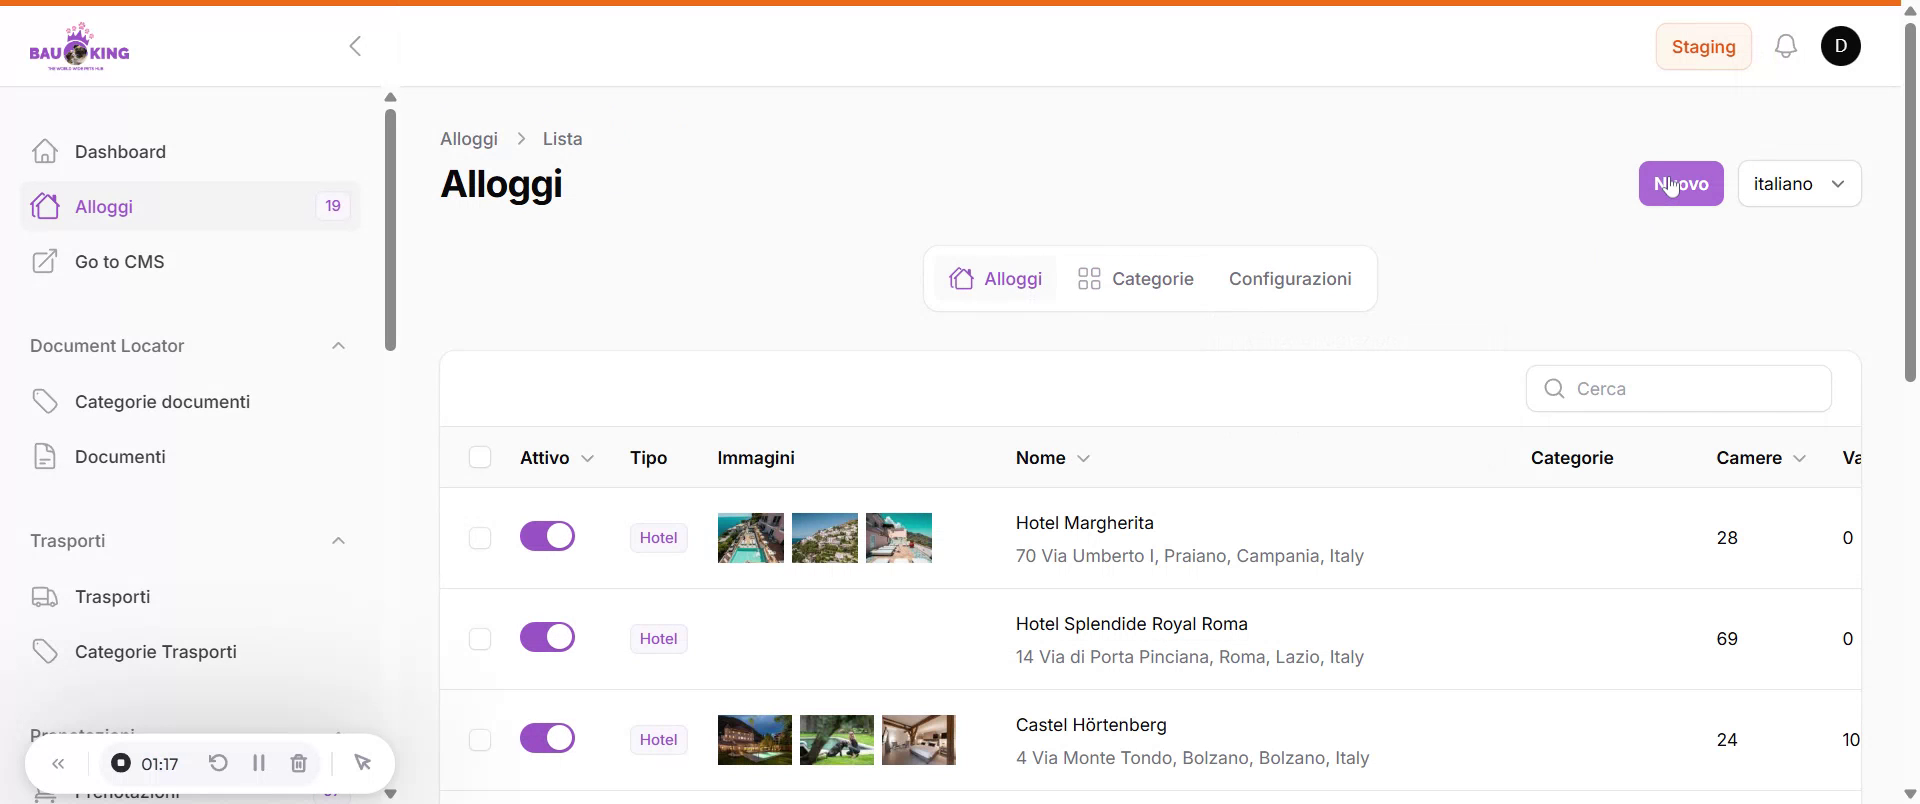
Task: Click the search magnifier icon
Action: [x=1554, y=389]
